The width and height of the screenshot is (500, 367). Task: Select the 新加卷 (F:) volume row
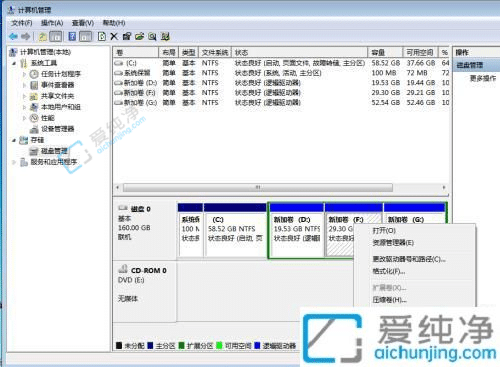pos(282,92)
